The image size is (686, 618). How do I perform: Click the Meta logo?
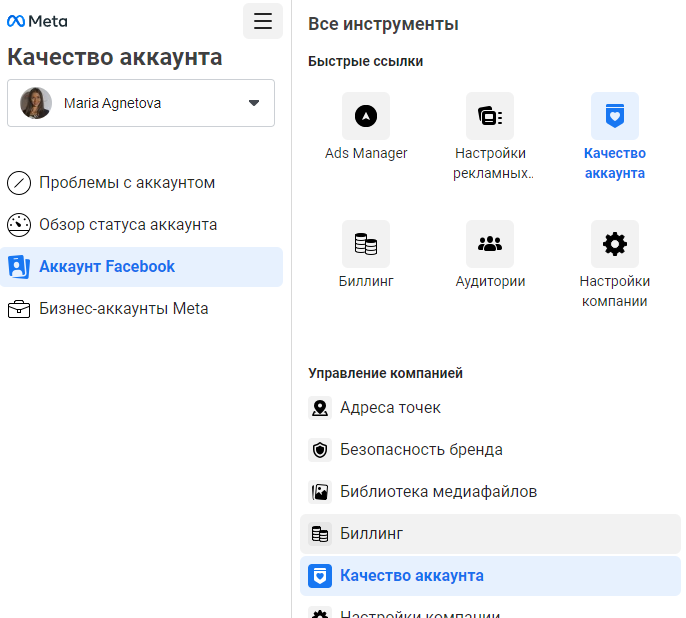click(x=38, y=21)
